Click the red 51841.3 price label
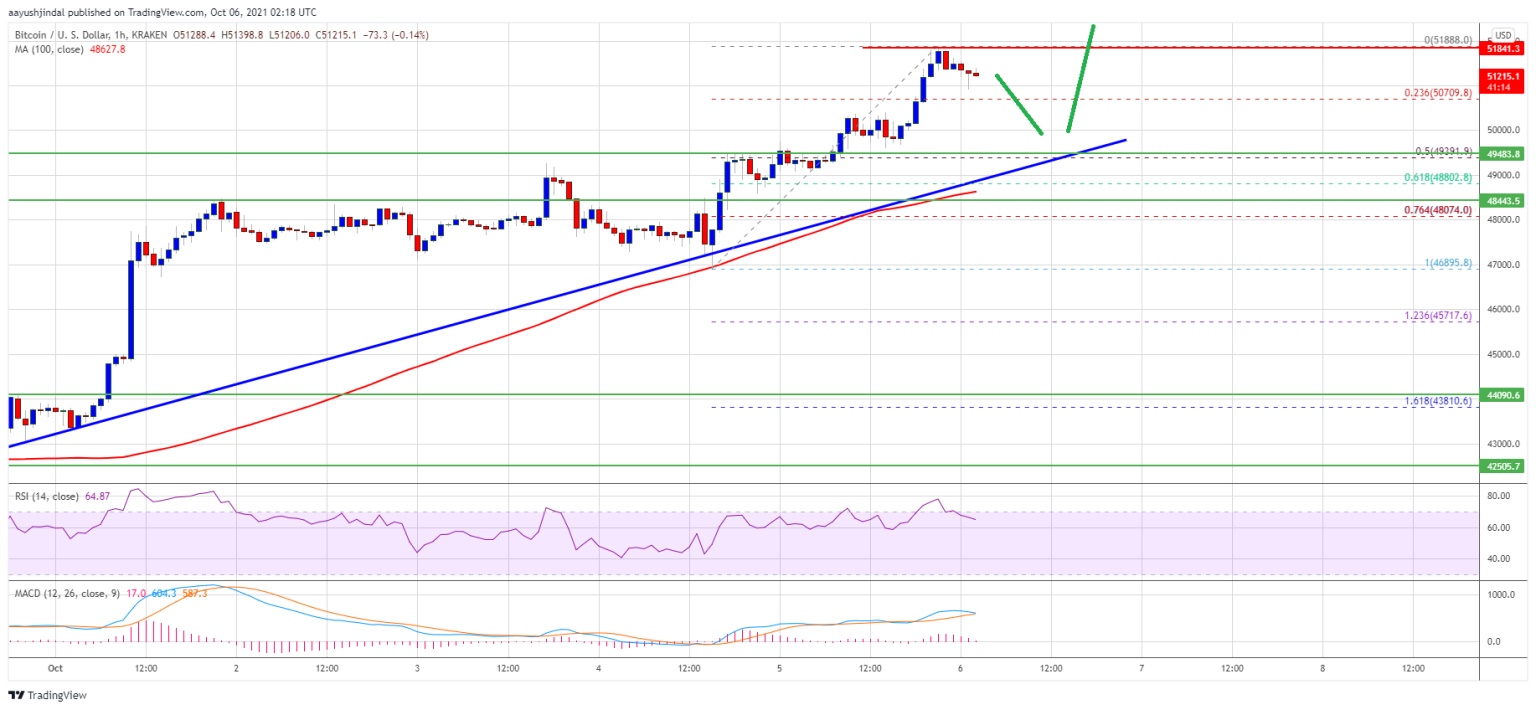1536x710 pixels. click(x=1503, y=48)
